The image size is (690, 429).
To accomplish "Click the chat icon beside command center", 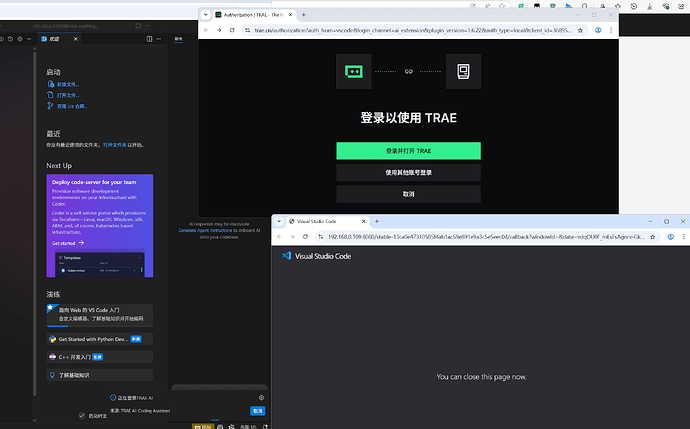I will [x=139, y=26].
